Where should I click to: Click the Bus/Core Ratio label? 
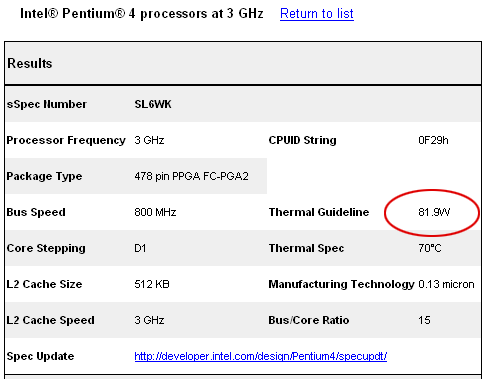pos(309,320)
